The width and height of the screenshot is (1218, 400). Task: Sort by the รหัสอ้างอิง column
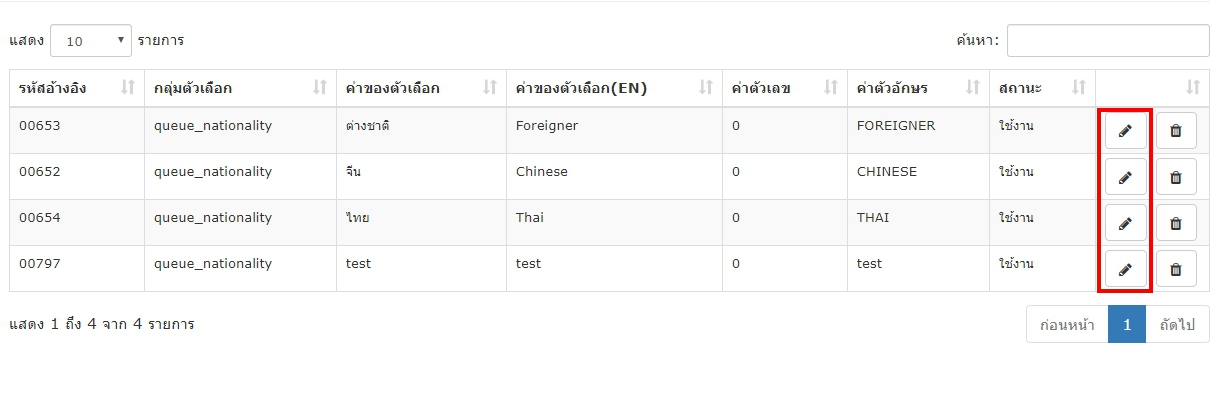coord(77,88)
